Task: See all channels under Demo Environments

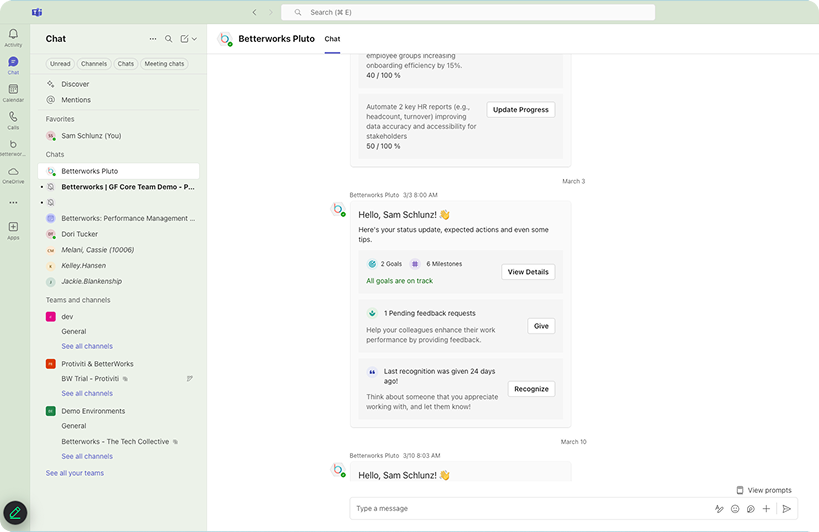Action: (87, 456)
